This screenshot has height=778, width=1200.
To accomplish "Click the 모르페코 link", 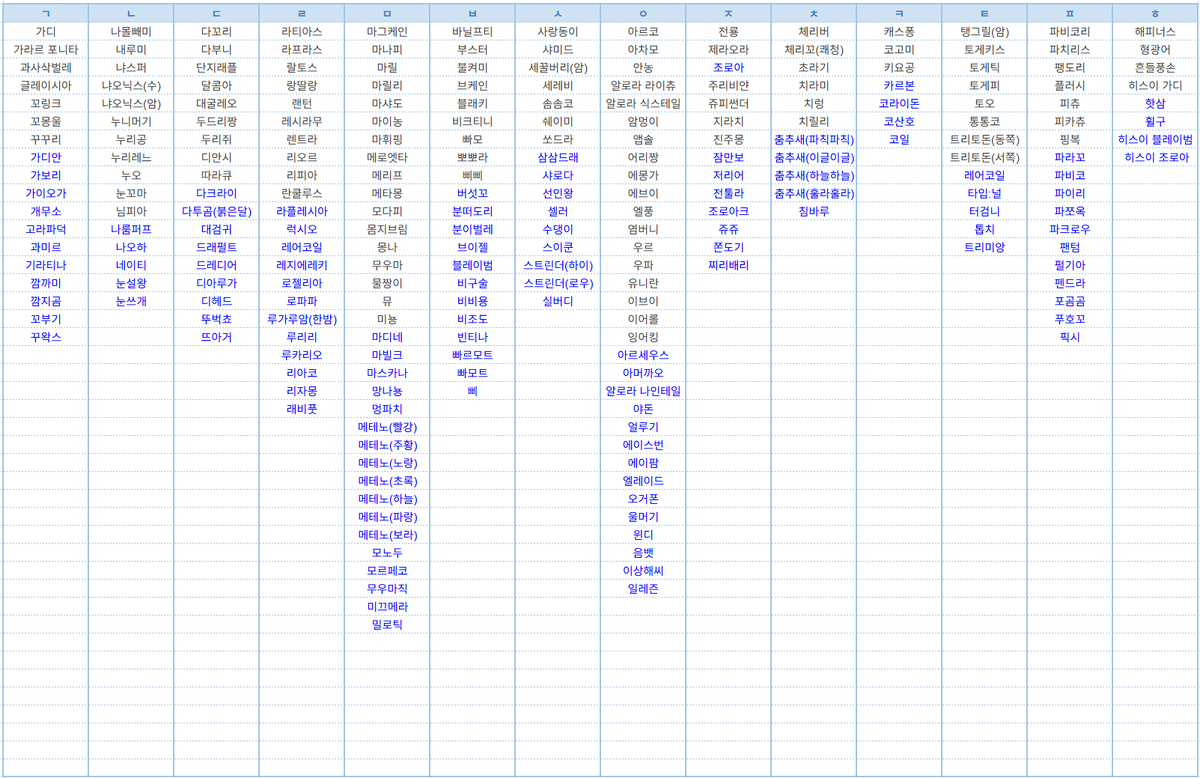I will coord(387,571).
